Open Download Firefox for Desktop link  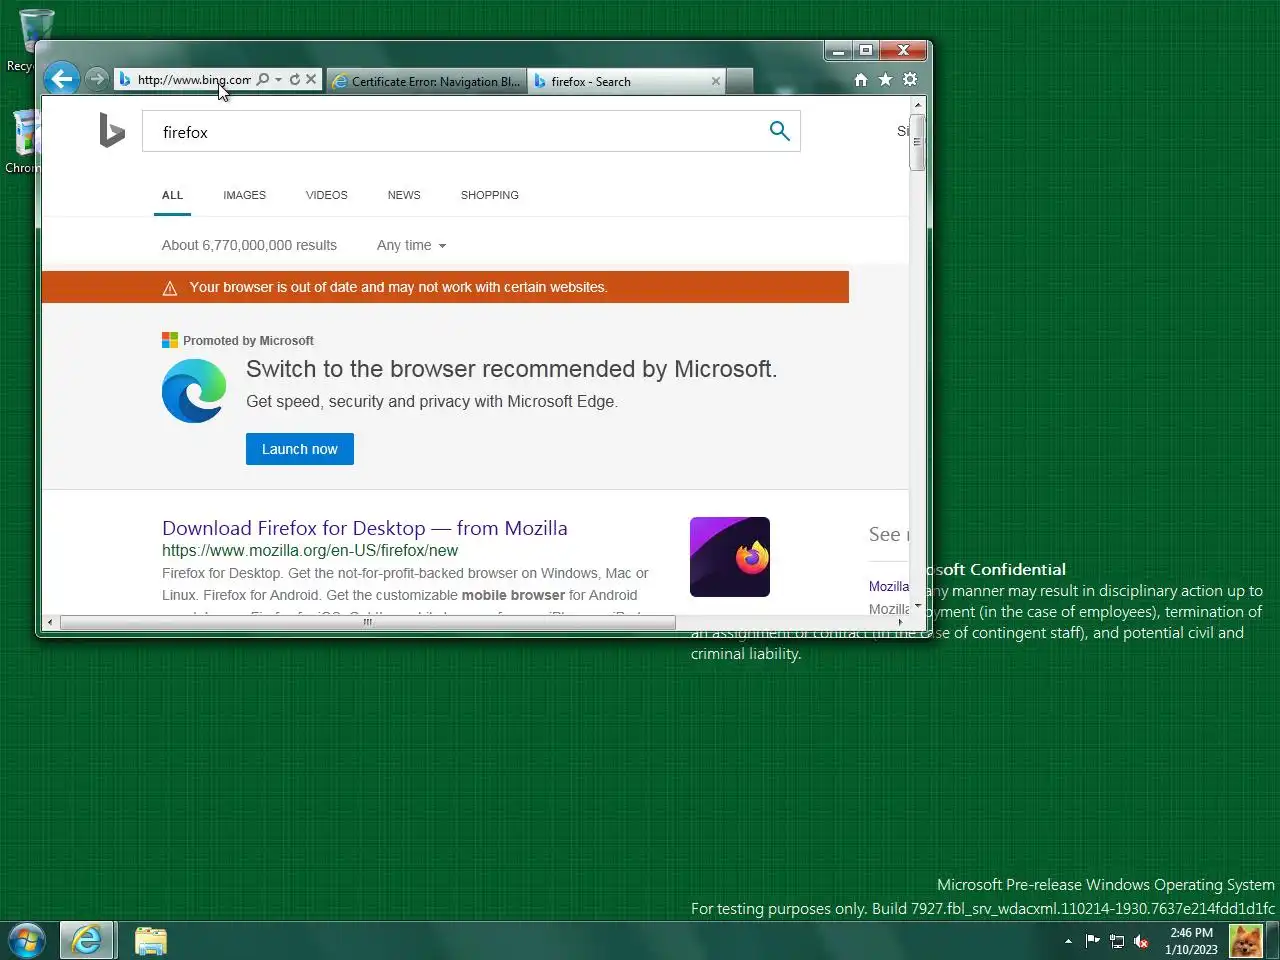[365, 528]
